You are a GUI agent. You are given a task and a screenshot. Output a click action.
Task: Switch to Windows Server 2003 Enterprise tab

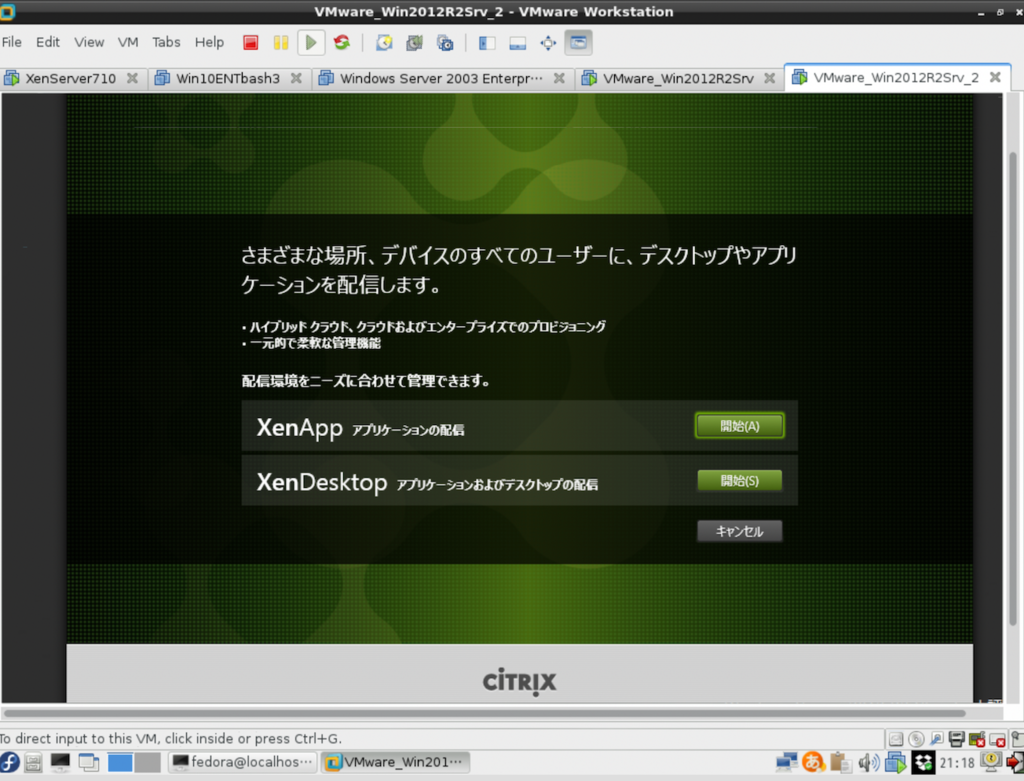coord(441,78)
